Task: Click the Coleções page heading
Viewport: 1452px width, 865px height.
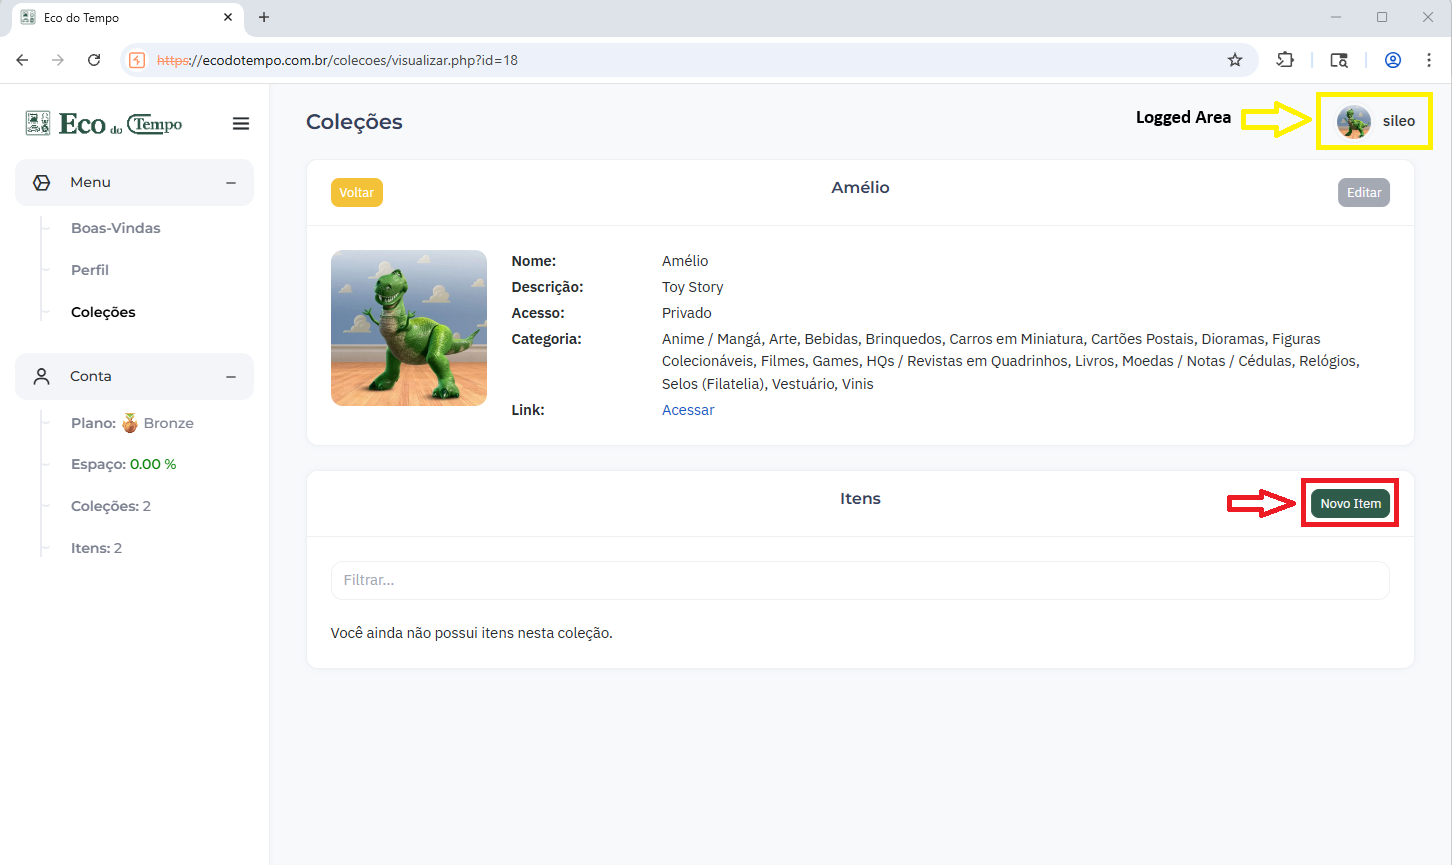Action: 354,122
